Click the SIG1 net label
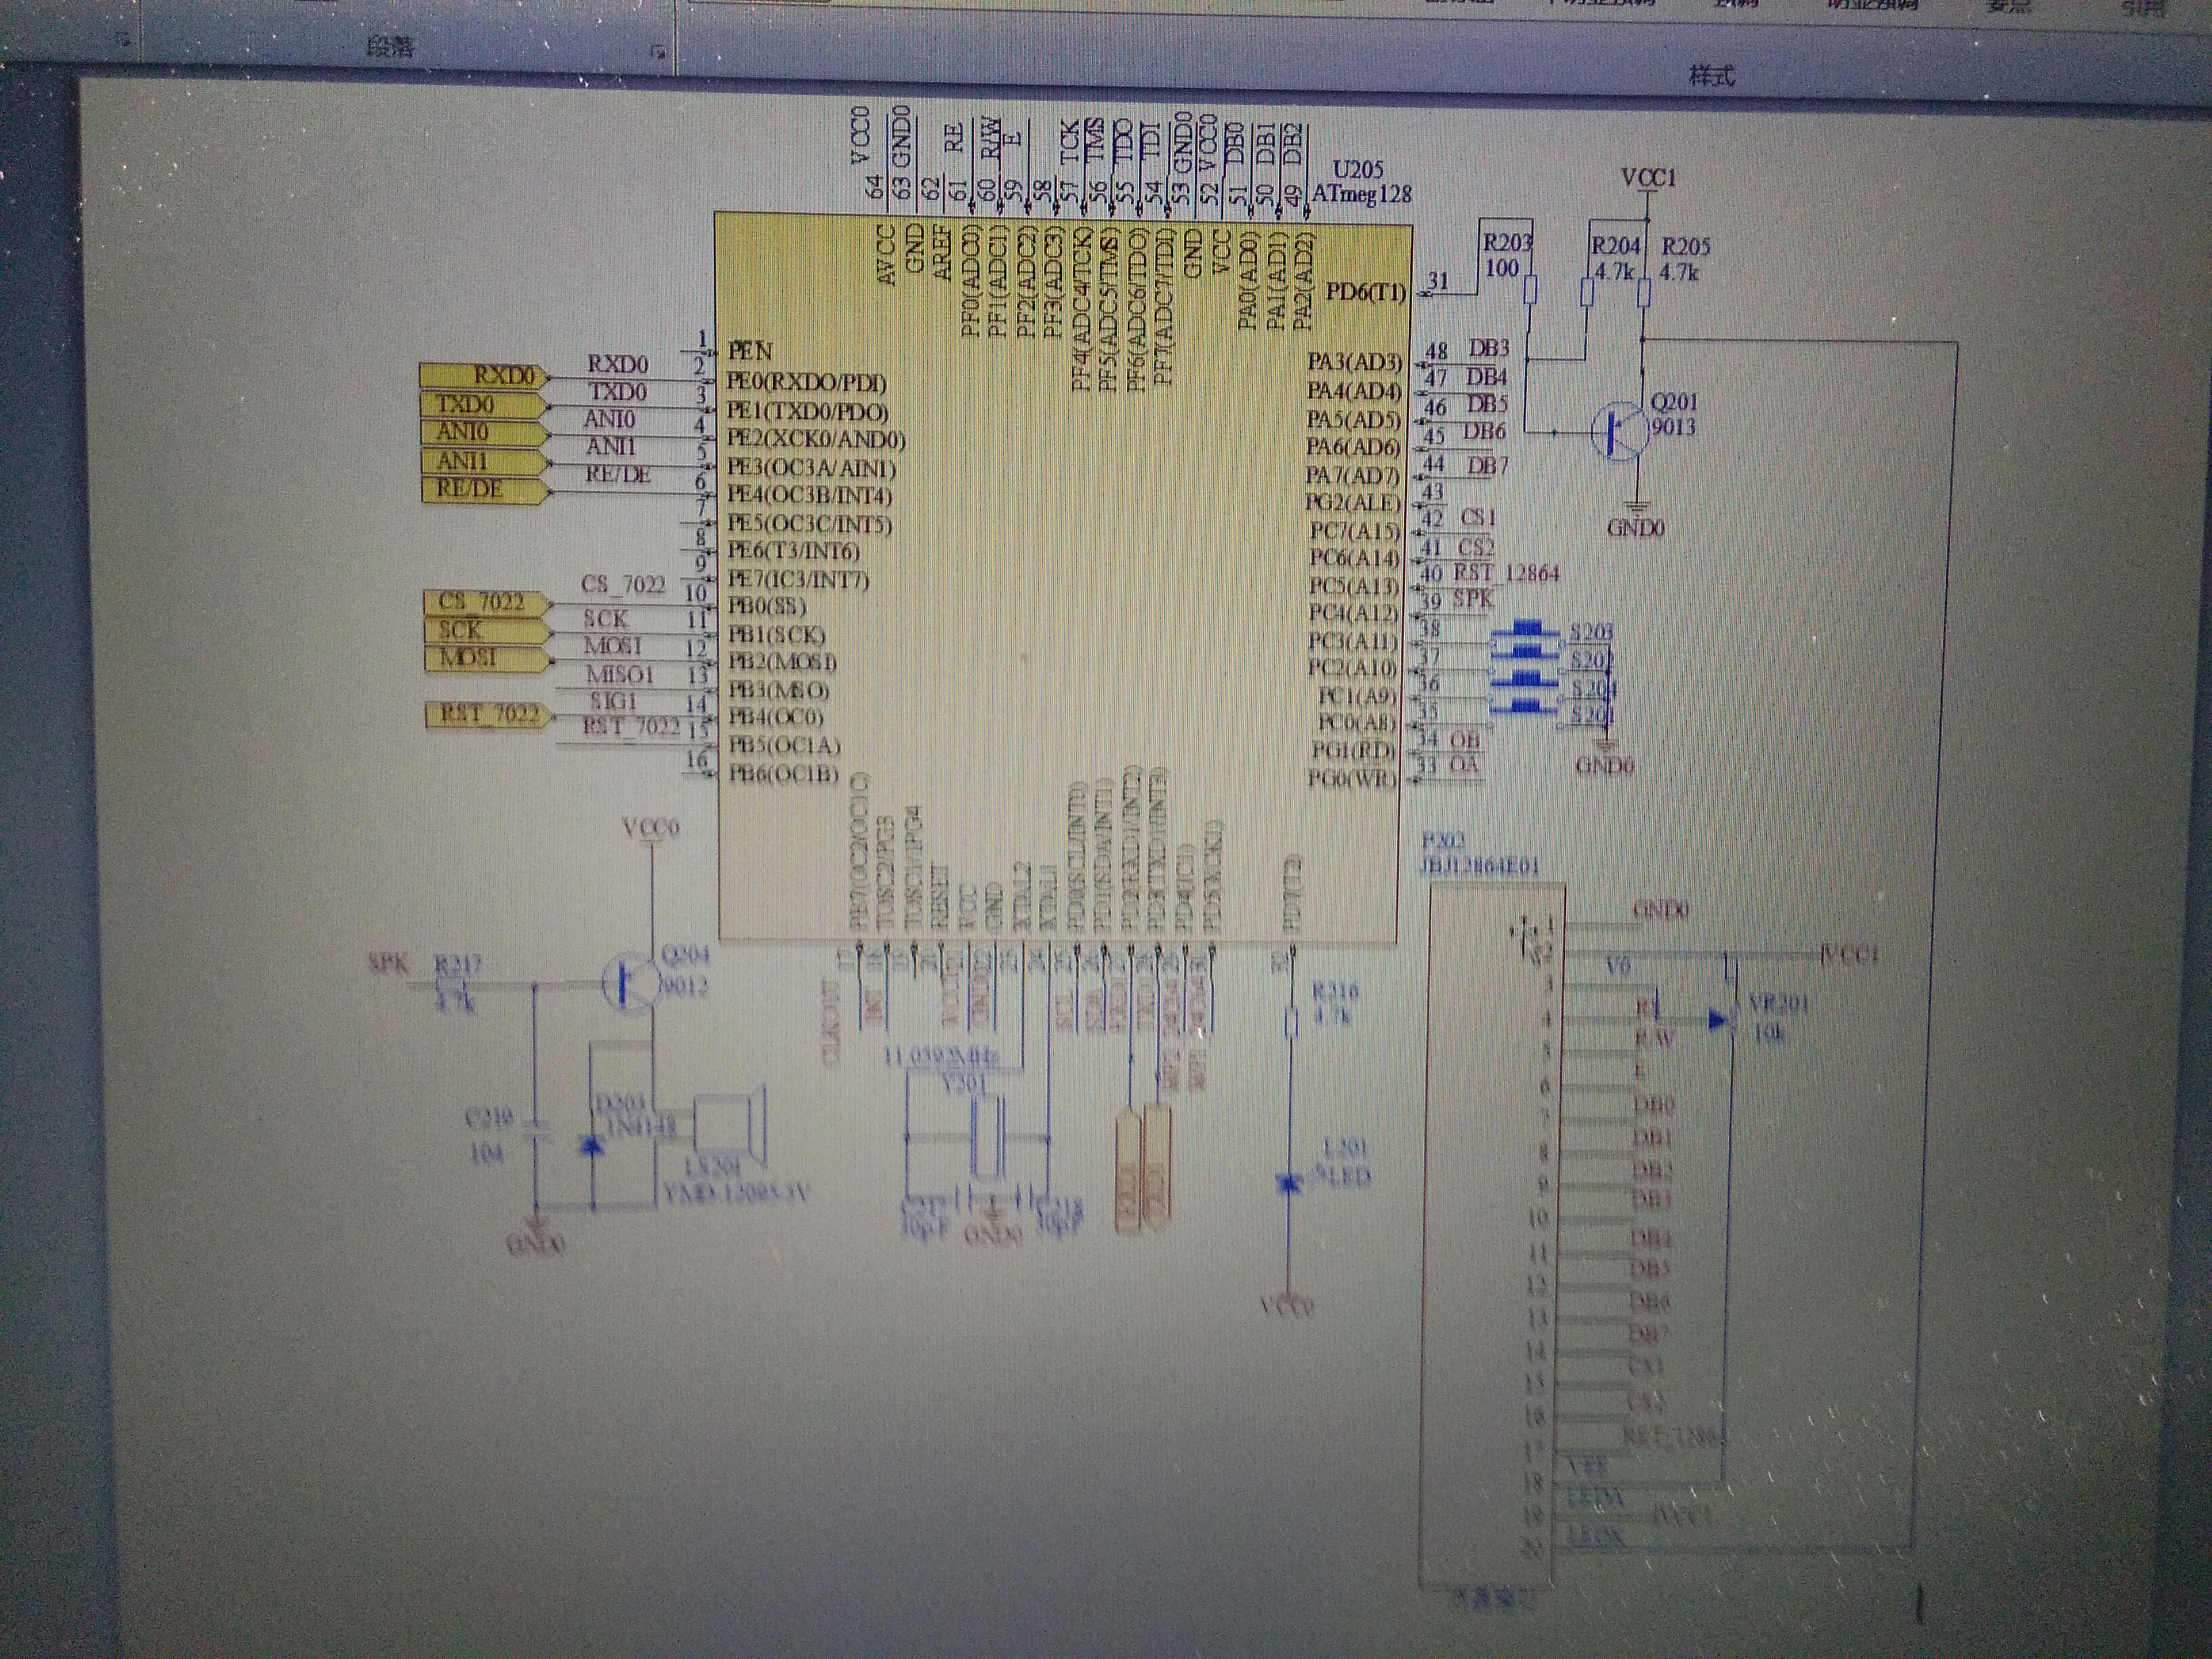 pyautogui.click(x=613, y=701)
